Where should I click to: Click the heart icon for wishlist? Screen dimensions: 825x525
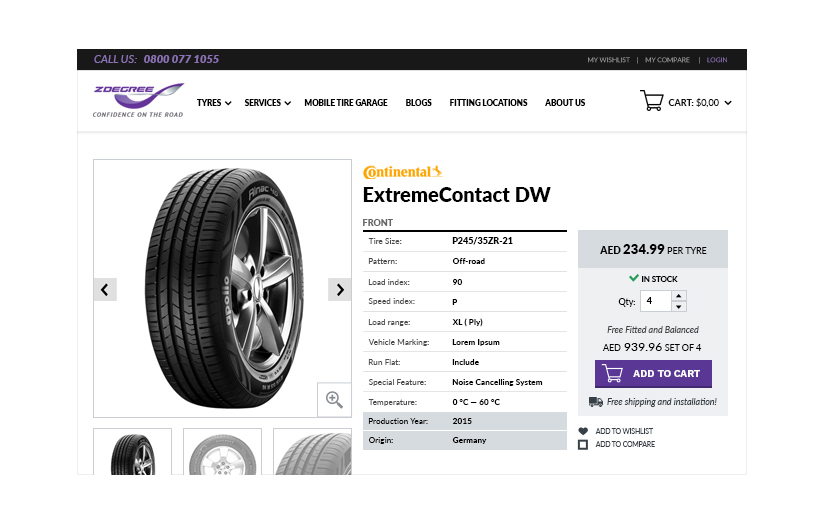point(583,431)
